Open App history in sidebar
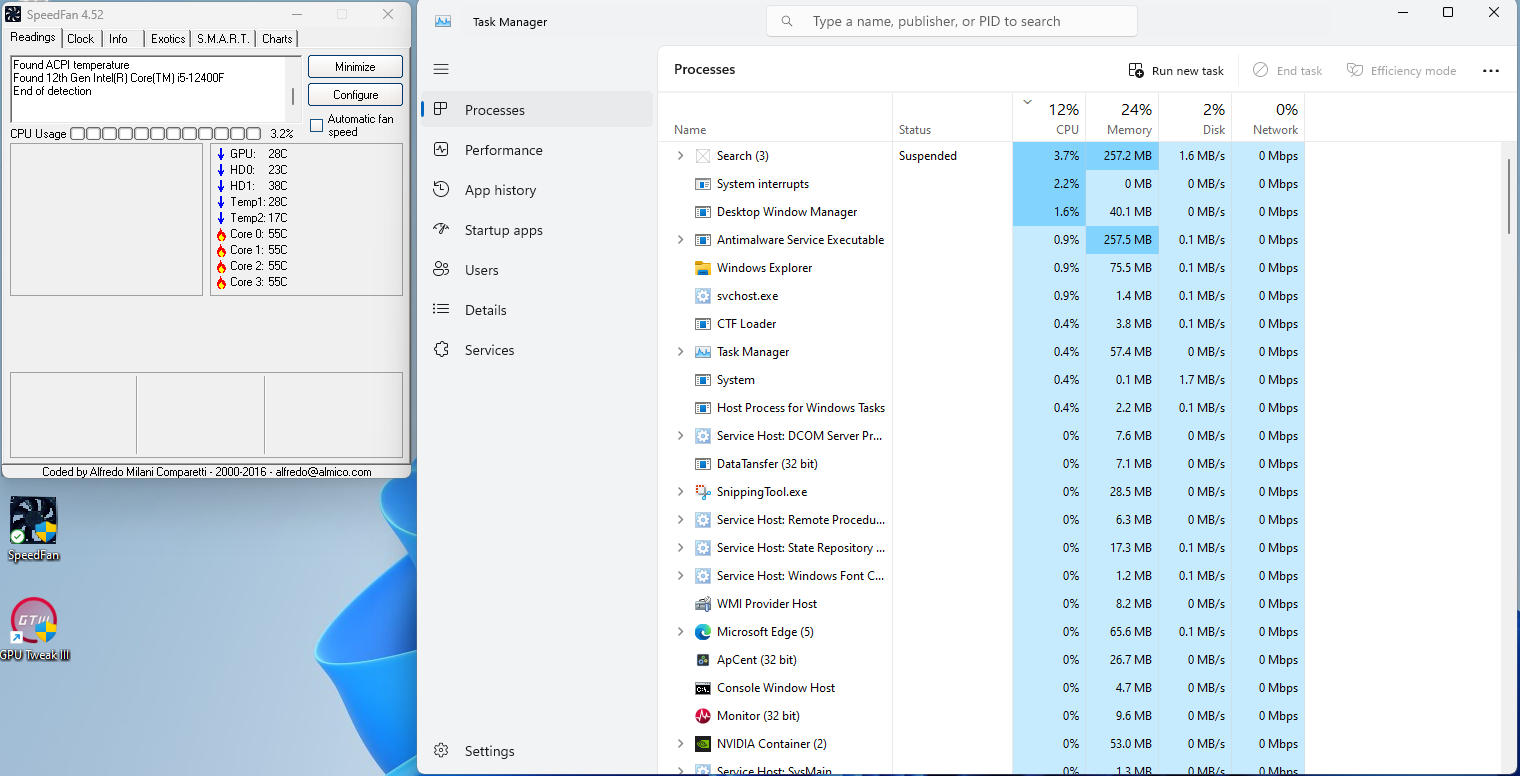The width and height of the screenshot is (1520, 776). [x=537, y=190]
